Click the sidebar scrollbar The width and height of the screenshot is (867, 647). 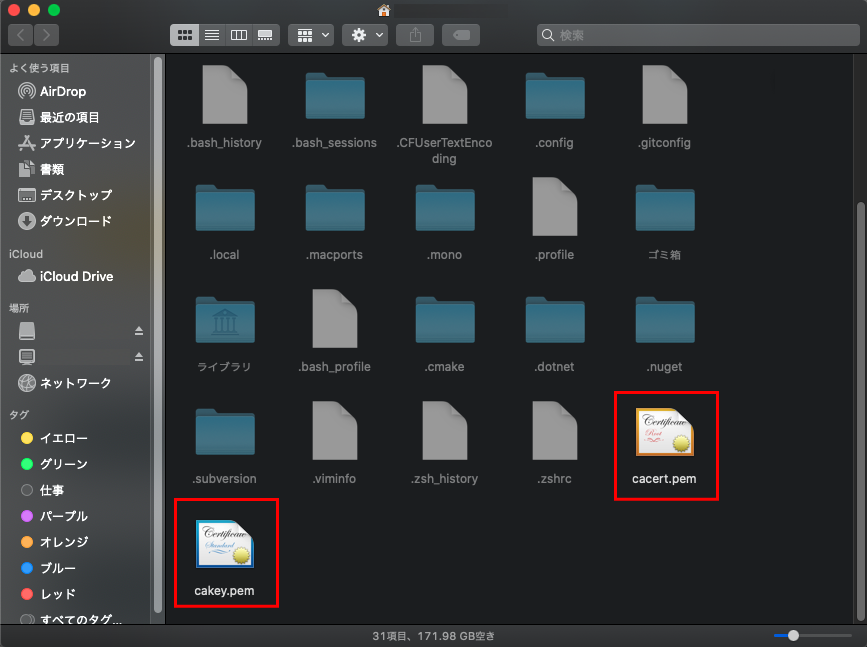coord(158,335)
